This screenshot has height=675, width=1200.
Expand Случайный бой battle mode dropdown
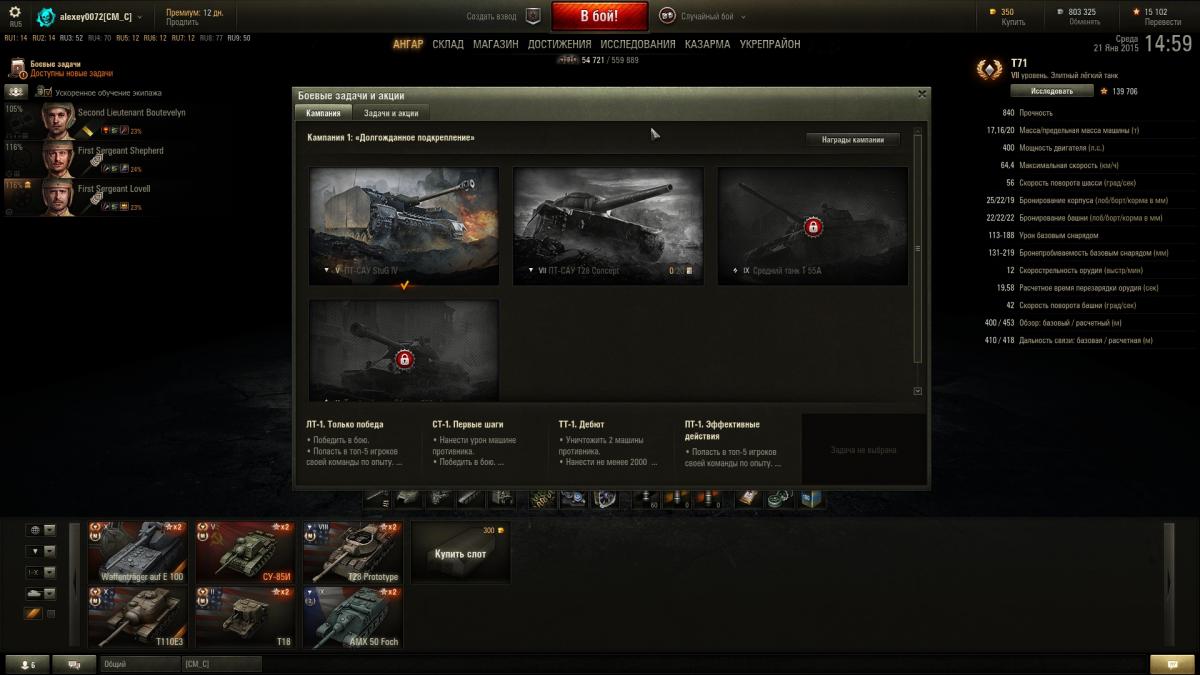click(x=743, y=17)
